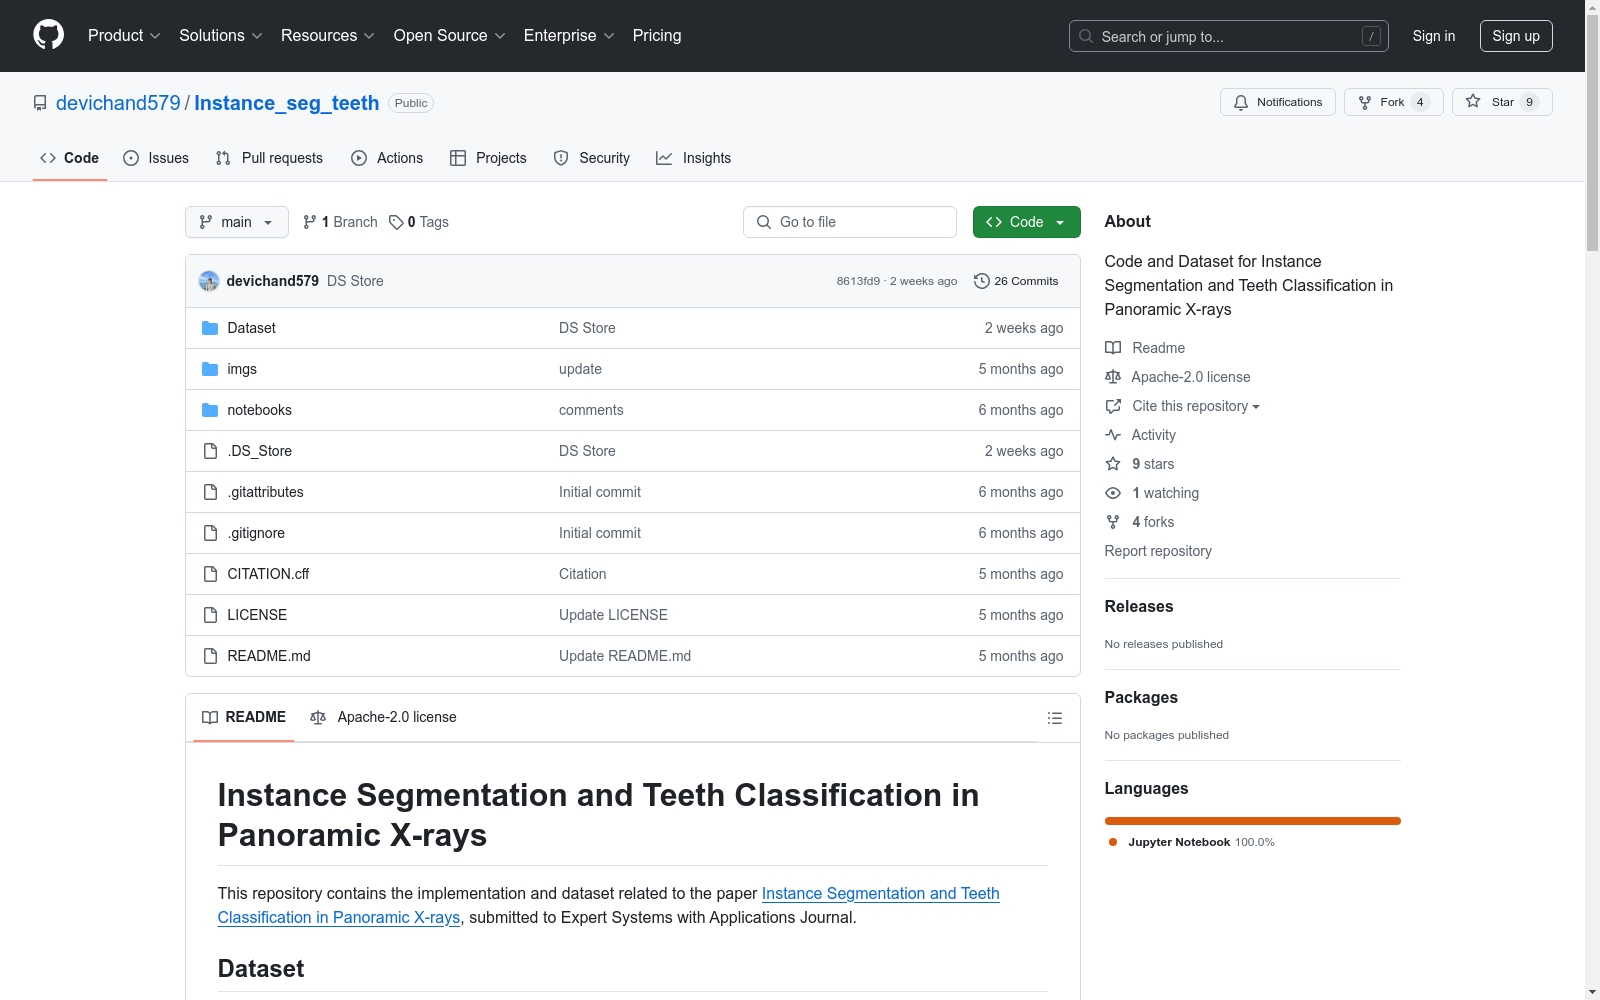1600x1000 pixels.
Task: Click the watching eye icon
Action: (x=1113, y=493)
